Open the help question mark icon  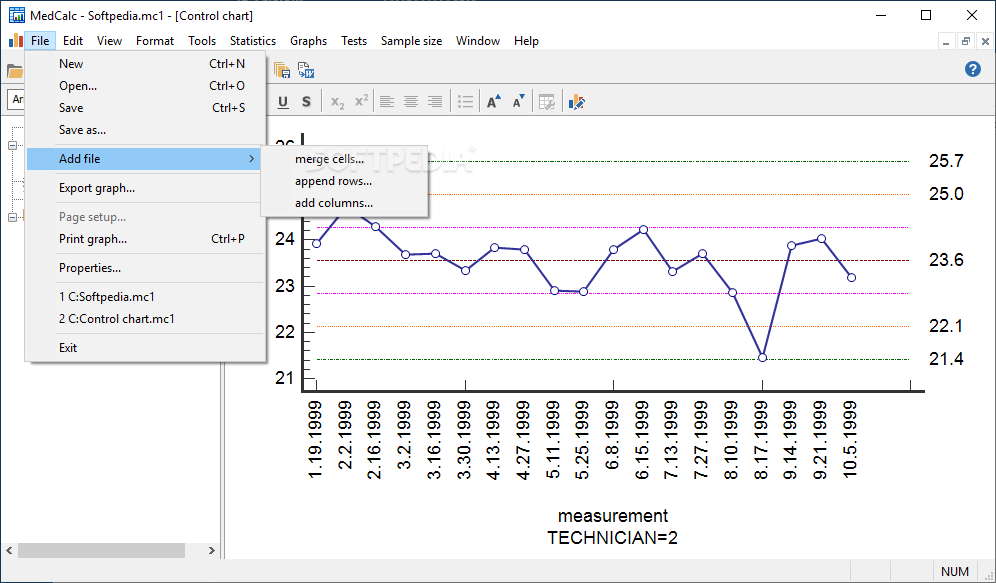[x=972, y=69]
